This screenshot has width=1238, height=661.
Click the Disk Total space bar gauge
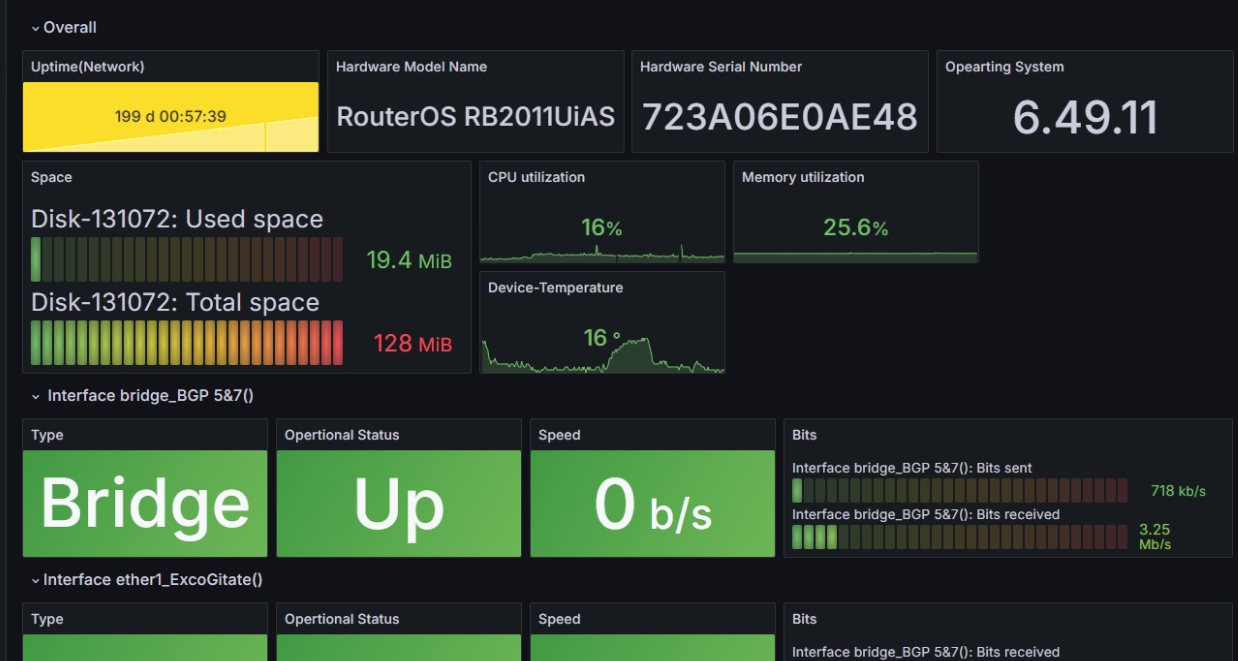tap(187, 343)
